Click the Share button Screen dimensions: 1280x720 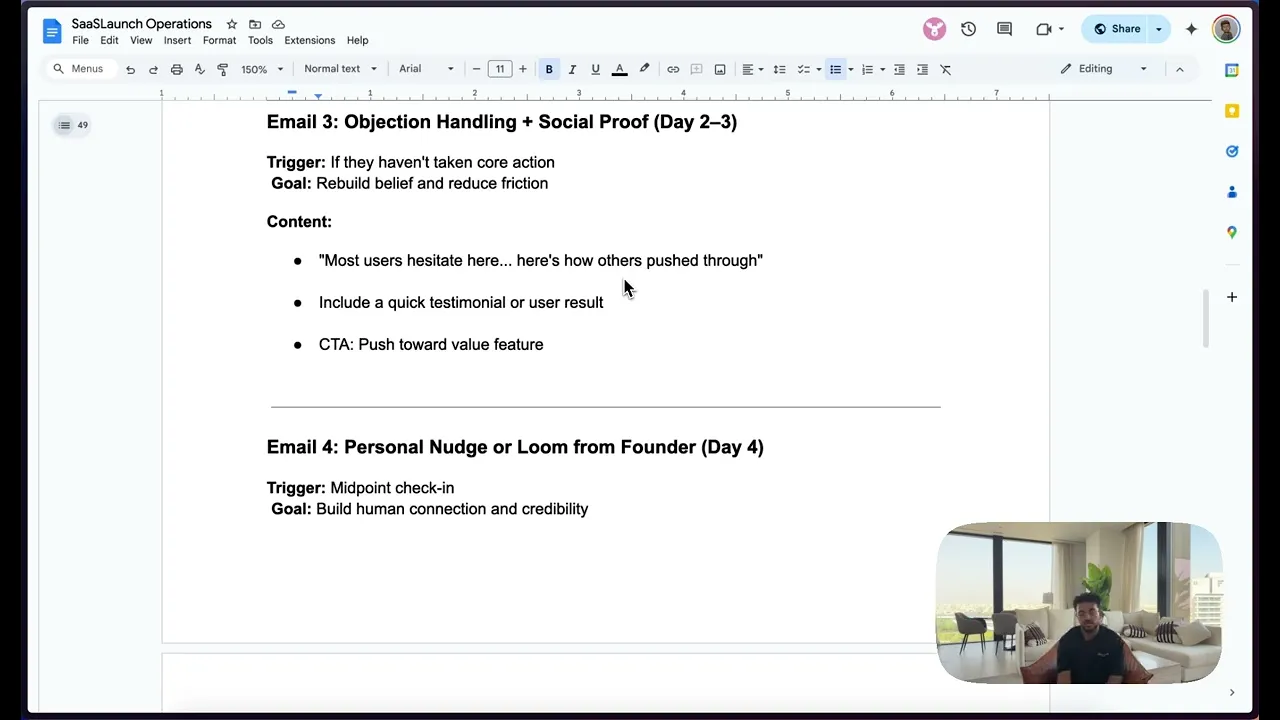pos(1118,29)
